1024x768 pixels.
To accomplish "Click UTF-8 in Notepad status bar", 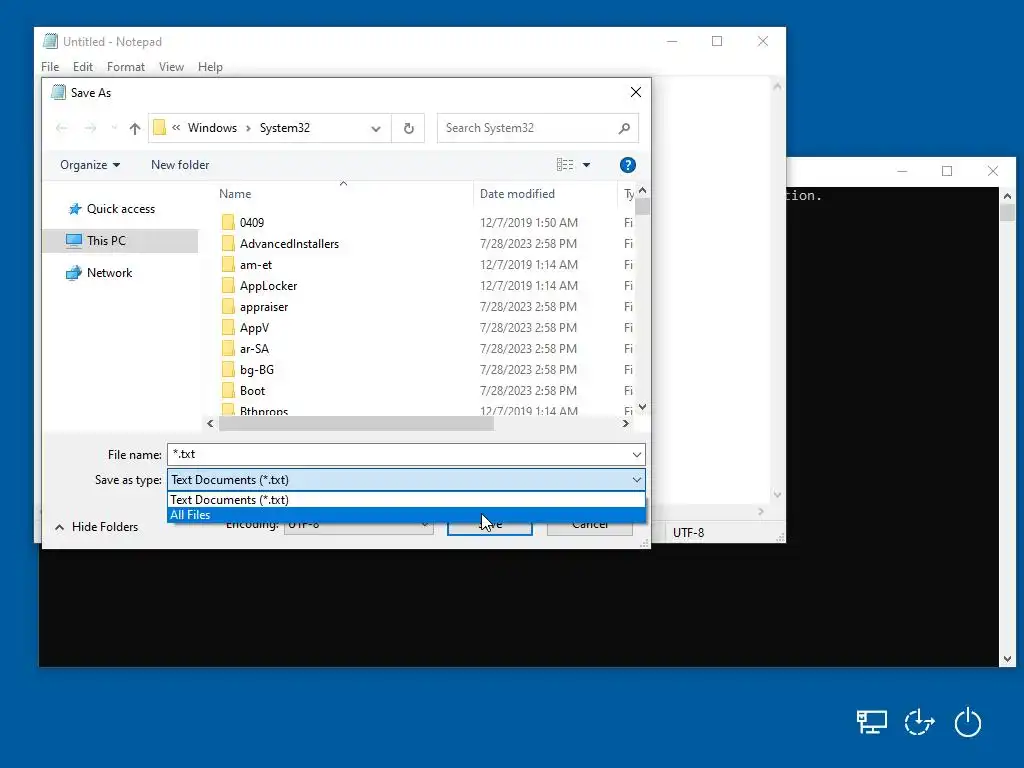I will point(688,533).
